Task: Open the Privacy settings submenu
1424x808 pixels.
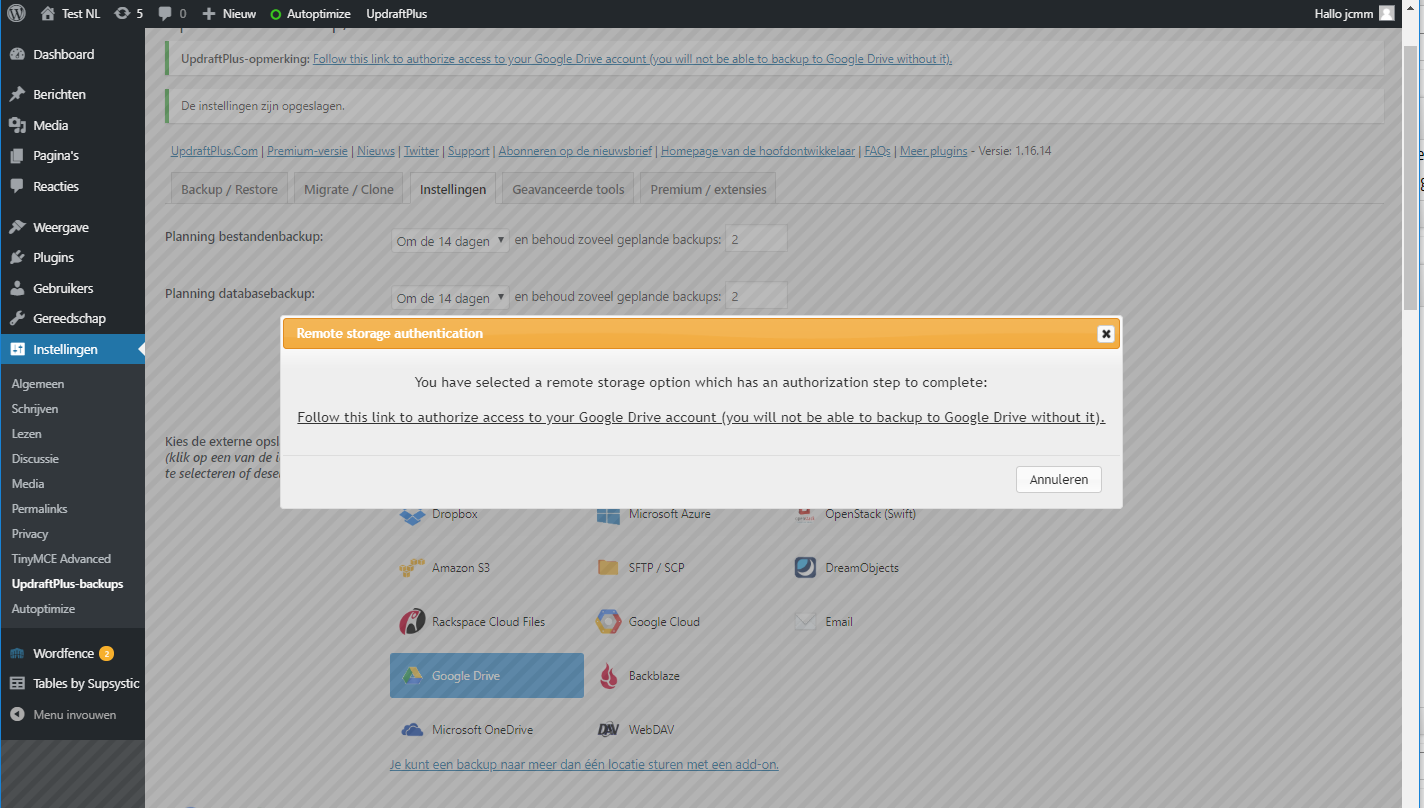Action: 30,534
